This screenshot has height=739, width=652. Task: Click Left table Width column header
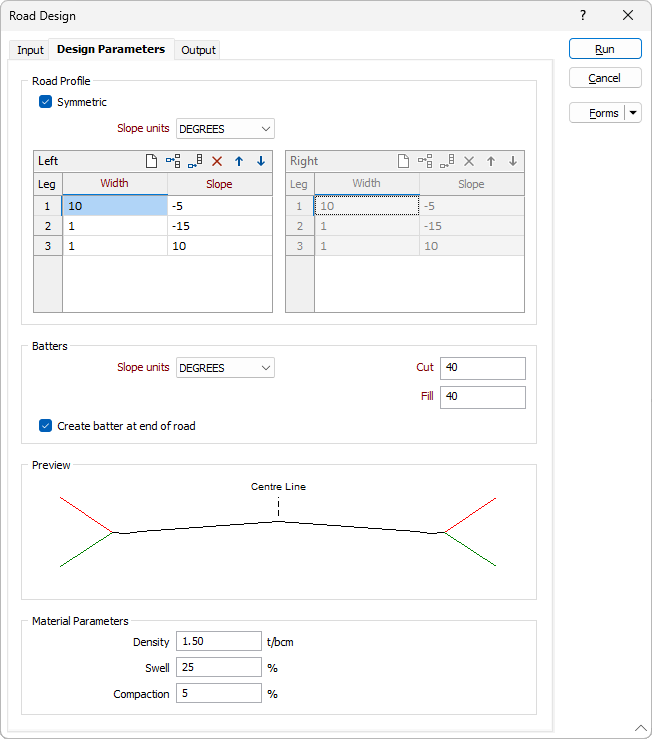115,184
